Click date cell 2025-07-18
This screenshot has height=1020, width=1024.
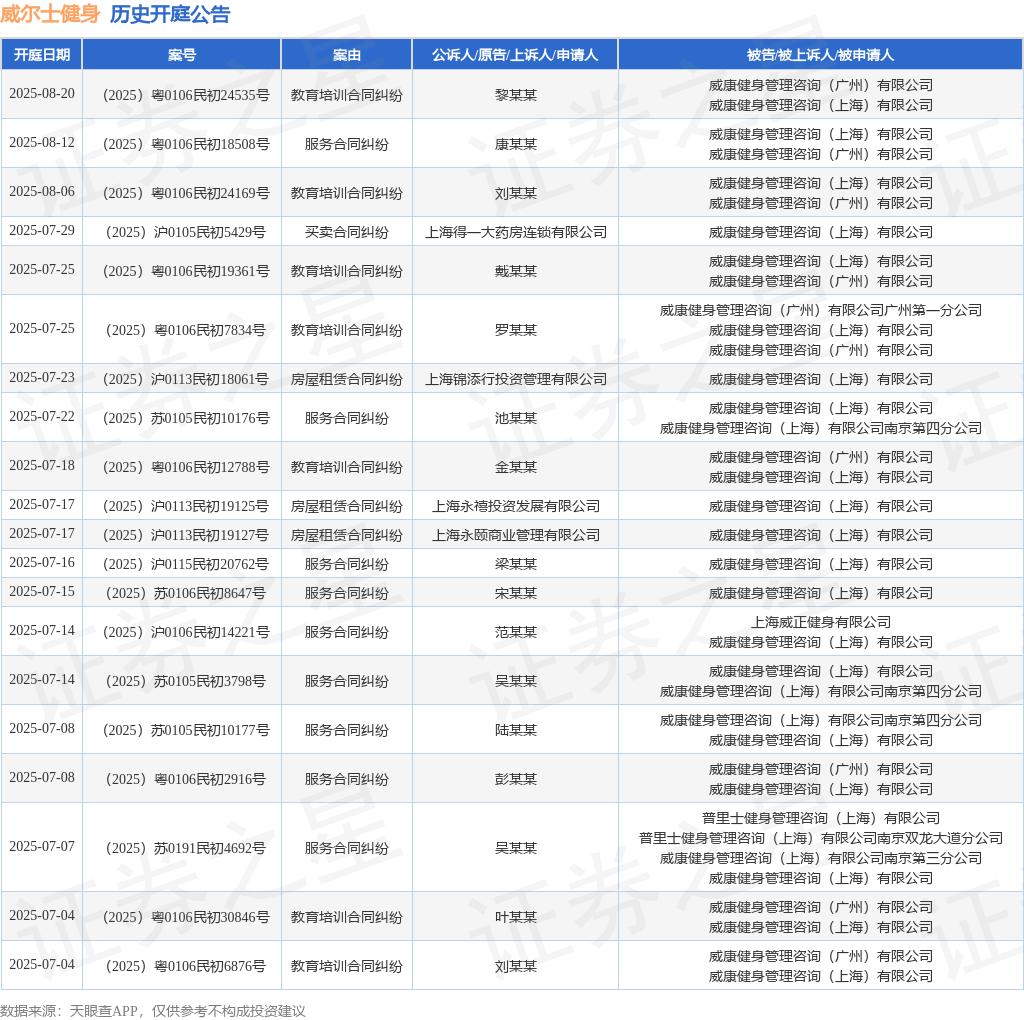point(42,466)
